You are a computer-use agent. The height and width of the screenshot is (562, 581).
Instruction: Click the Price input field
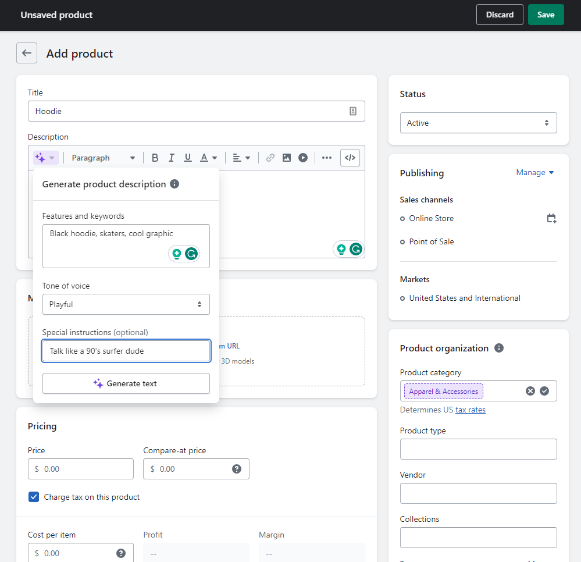[x=81, y=469]
